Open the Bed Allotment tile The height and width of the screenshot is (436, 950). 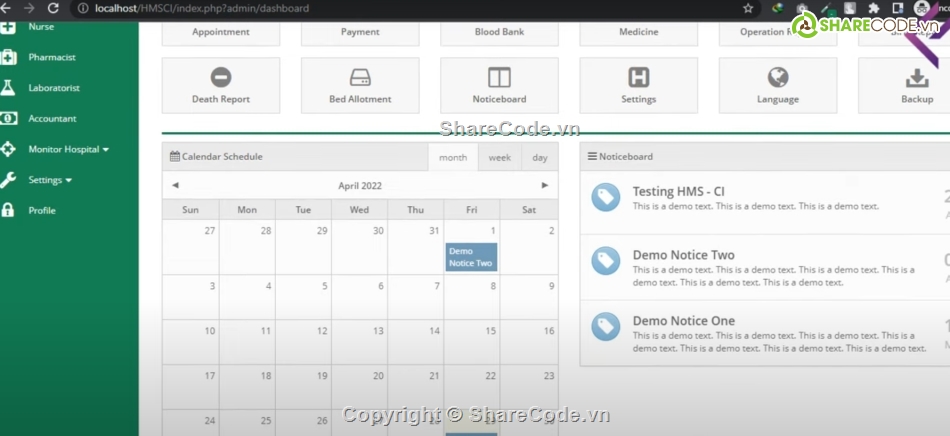(x=360, y=85)
